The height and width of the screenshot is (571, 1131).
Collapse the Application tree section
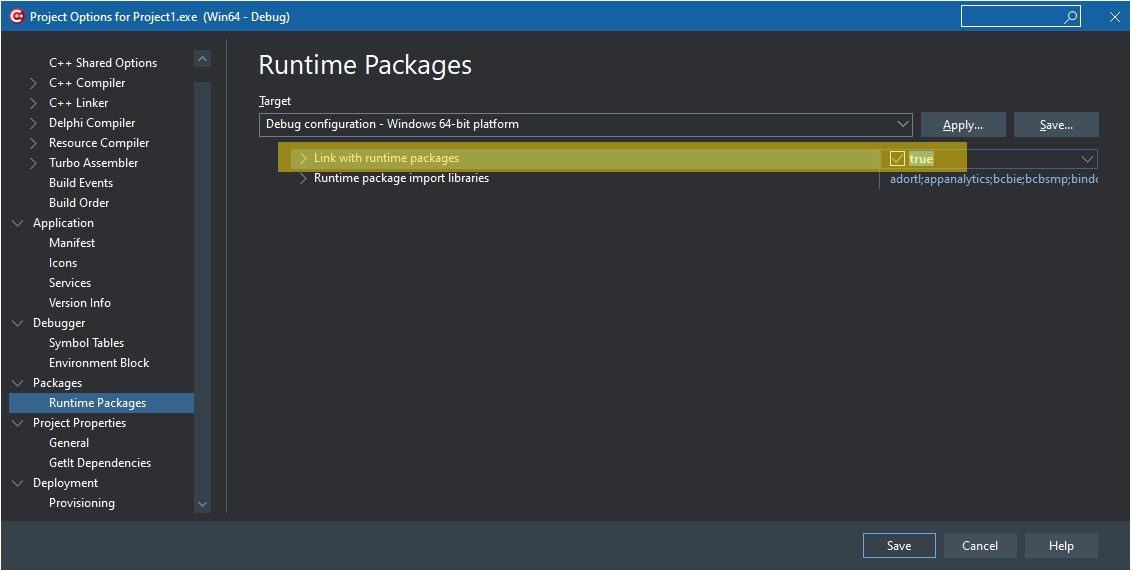click(x=18, y=223)
